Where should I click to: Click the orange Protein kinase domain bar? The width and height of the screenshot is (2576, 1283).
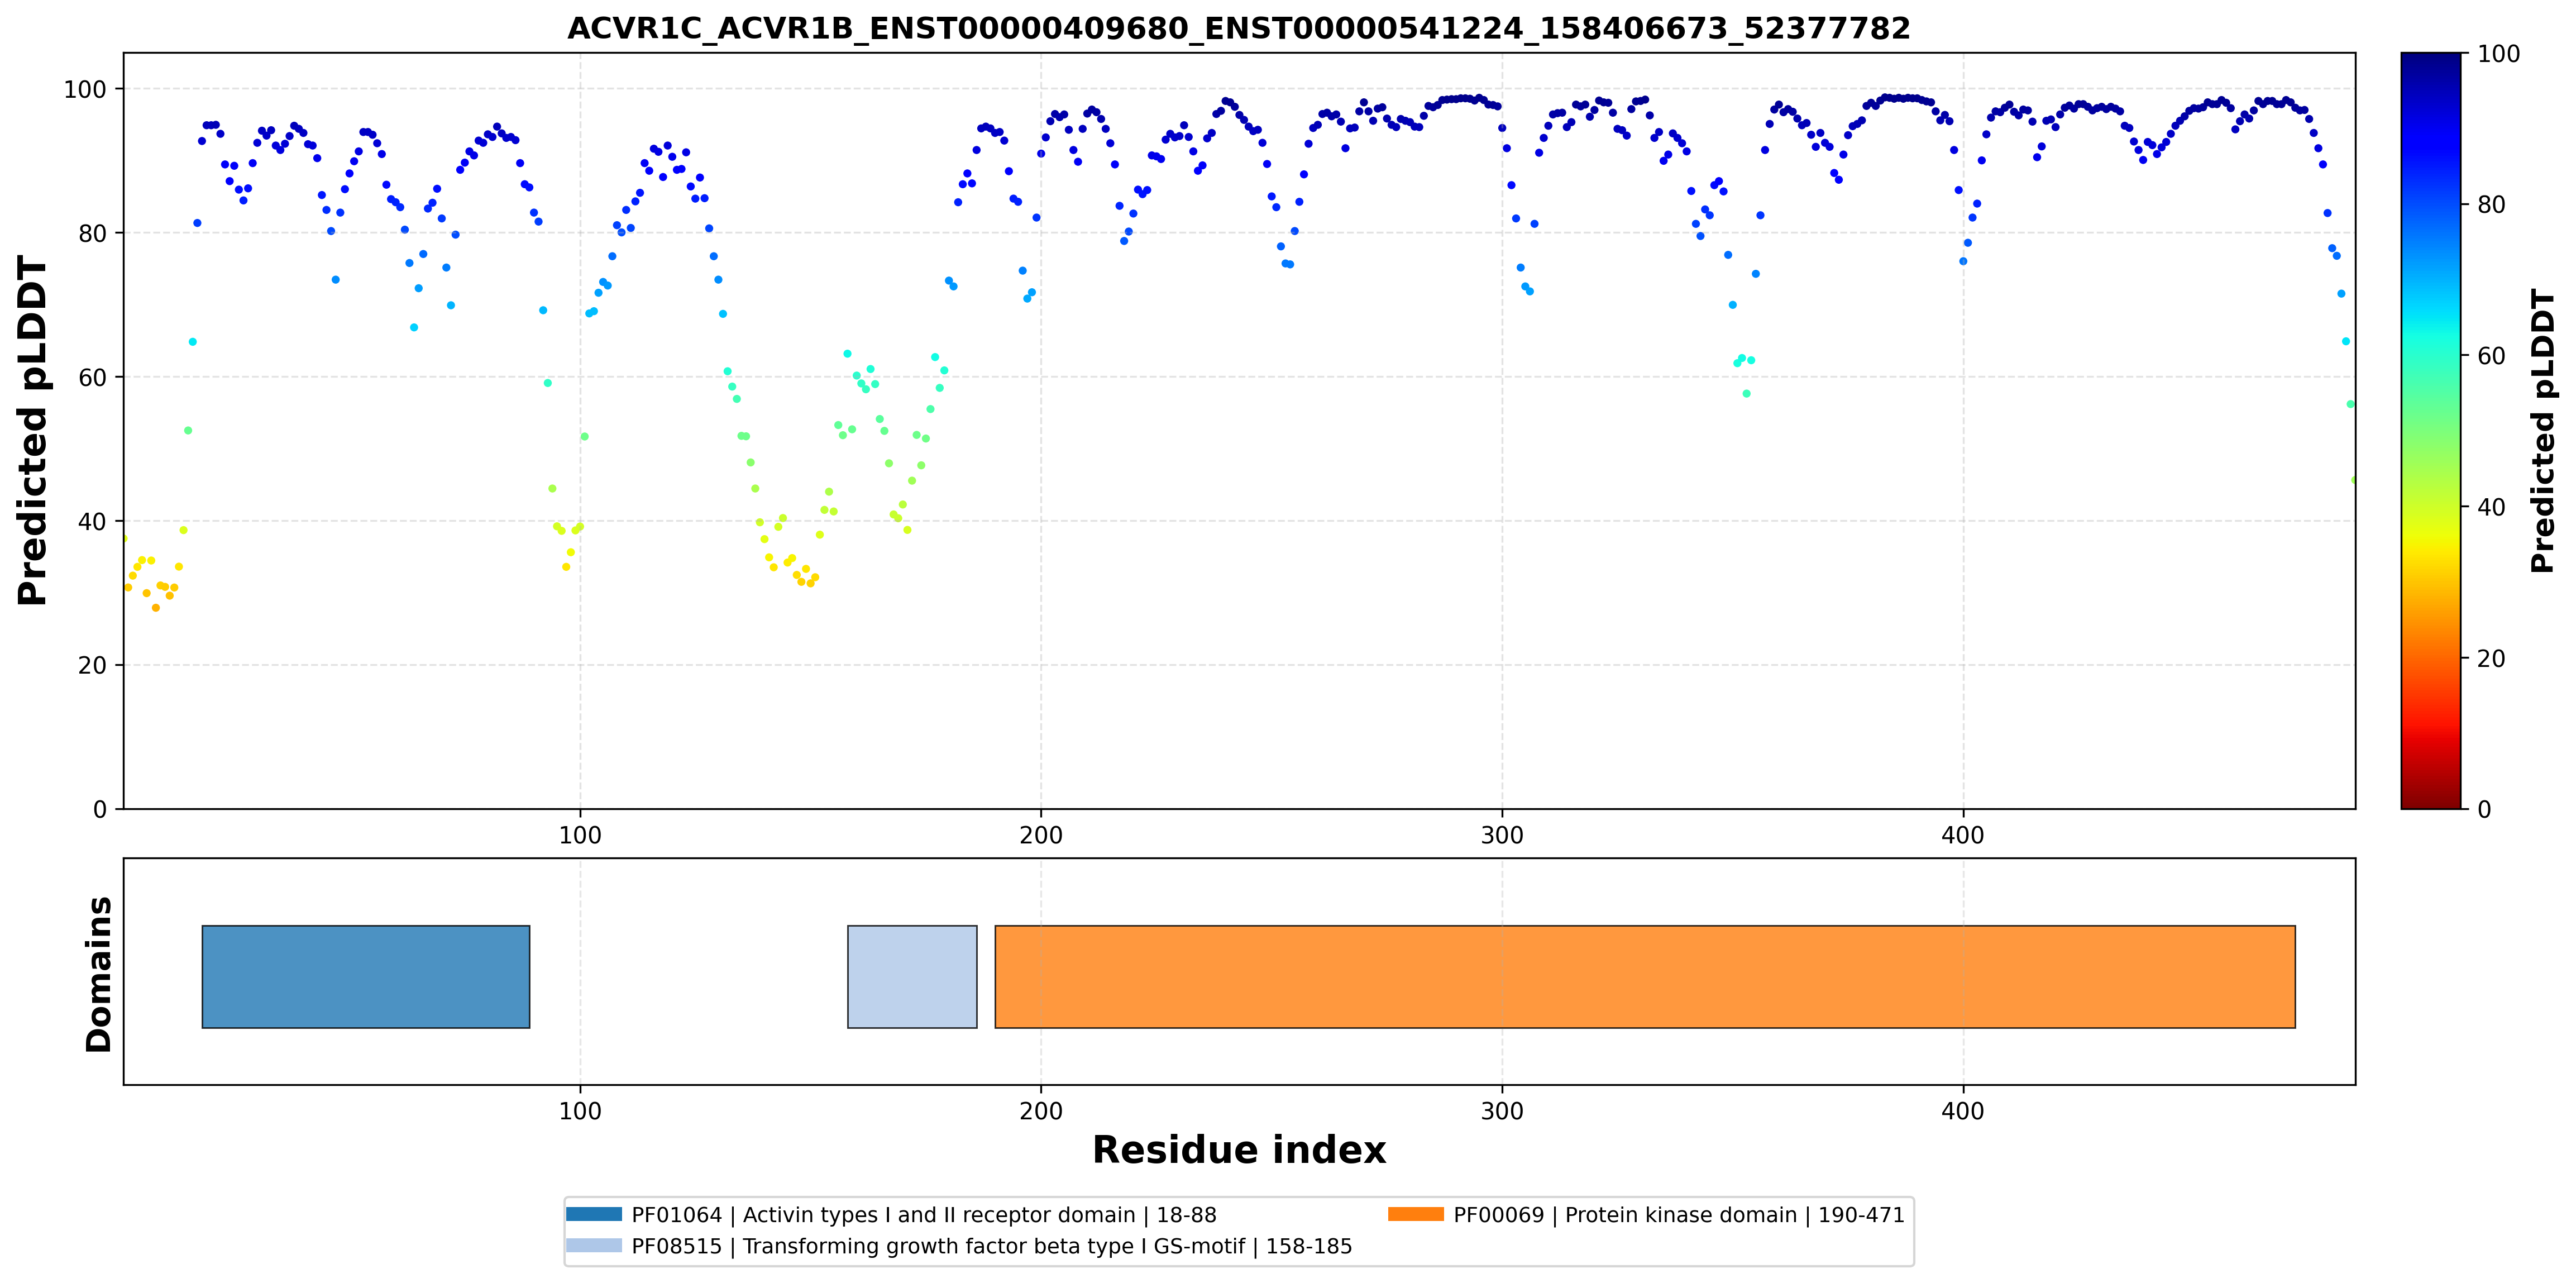click(1645, 976)
